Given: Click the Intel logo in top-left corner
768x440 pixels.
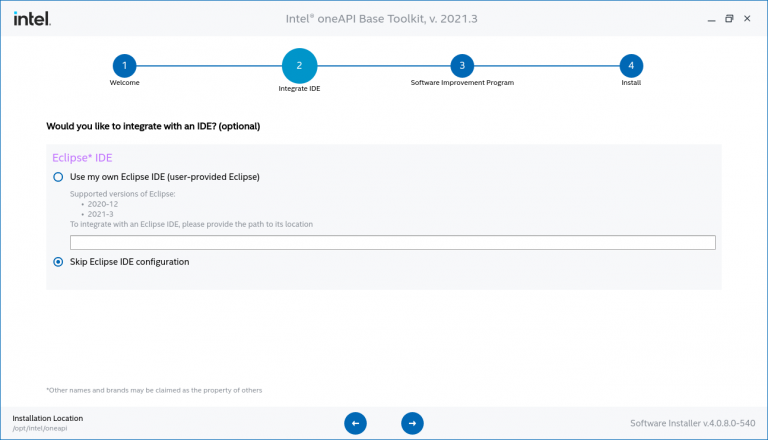Looking at the screenshot, I should point(32,18).
